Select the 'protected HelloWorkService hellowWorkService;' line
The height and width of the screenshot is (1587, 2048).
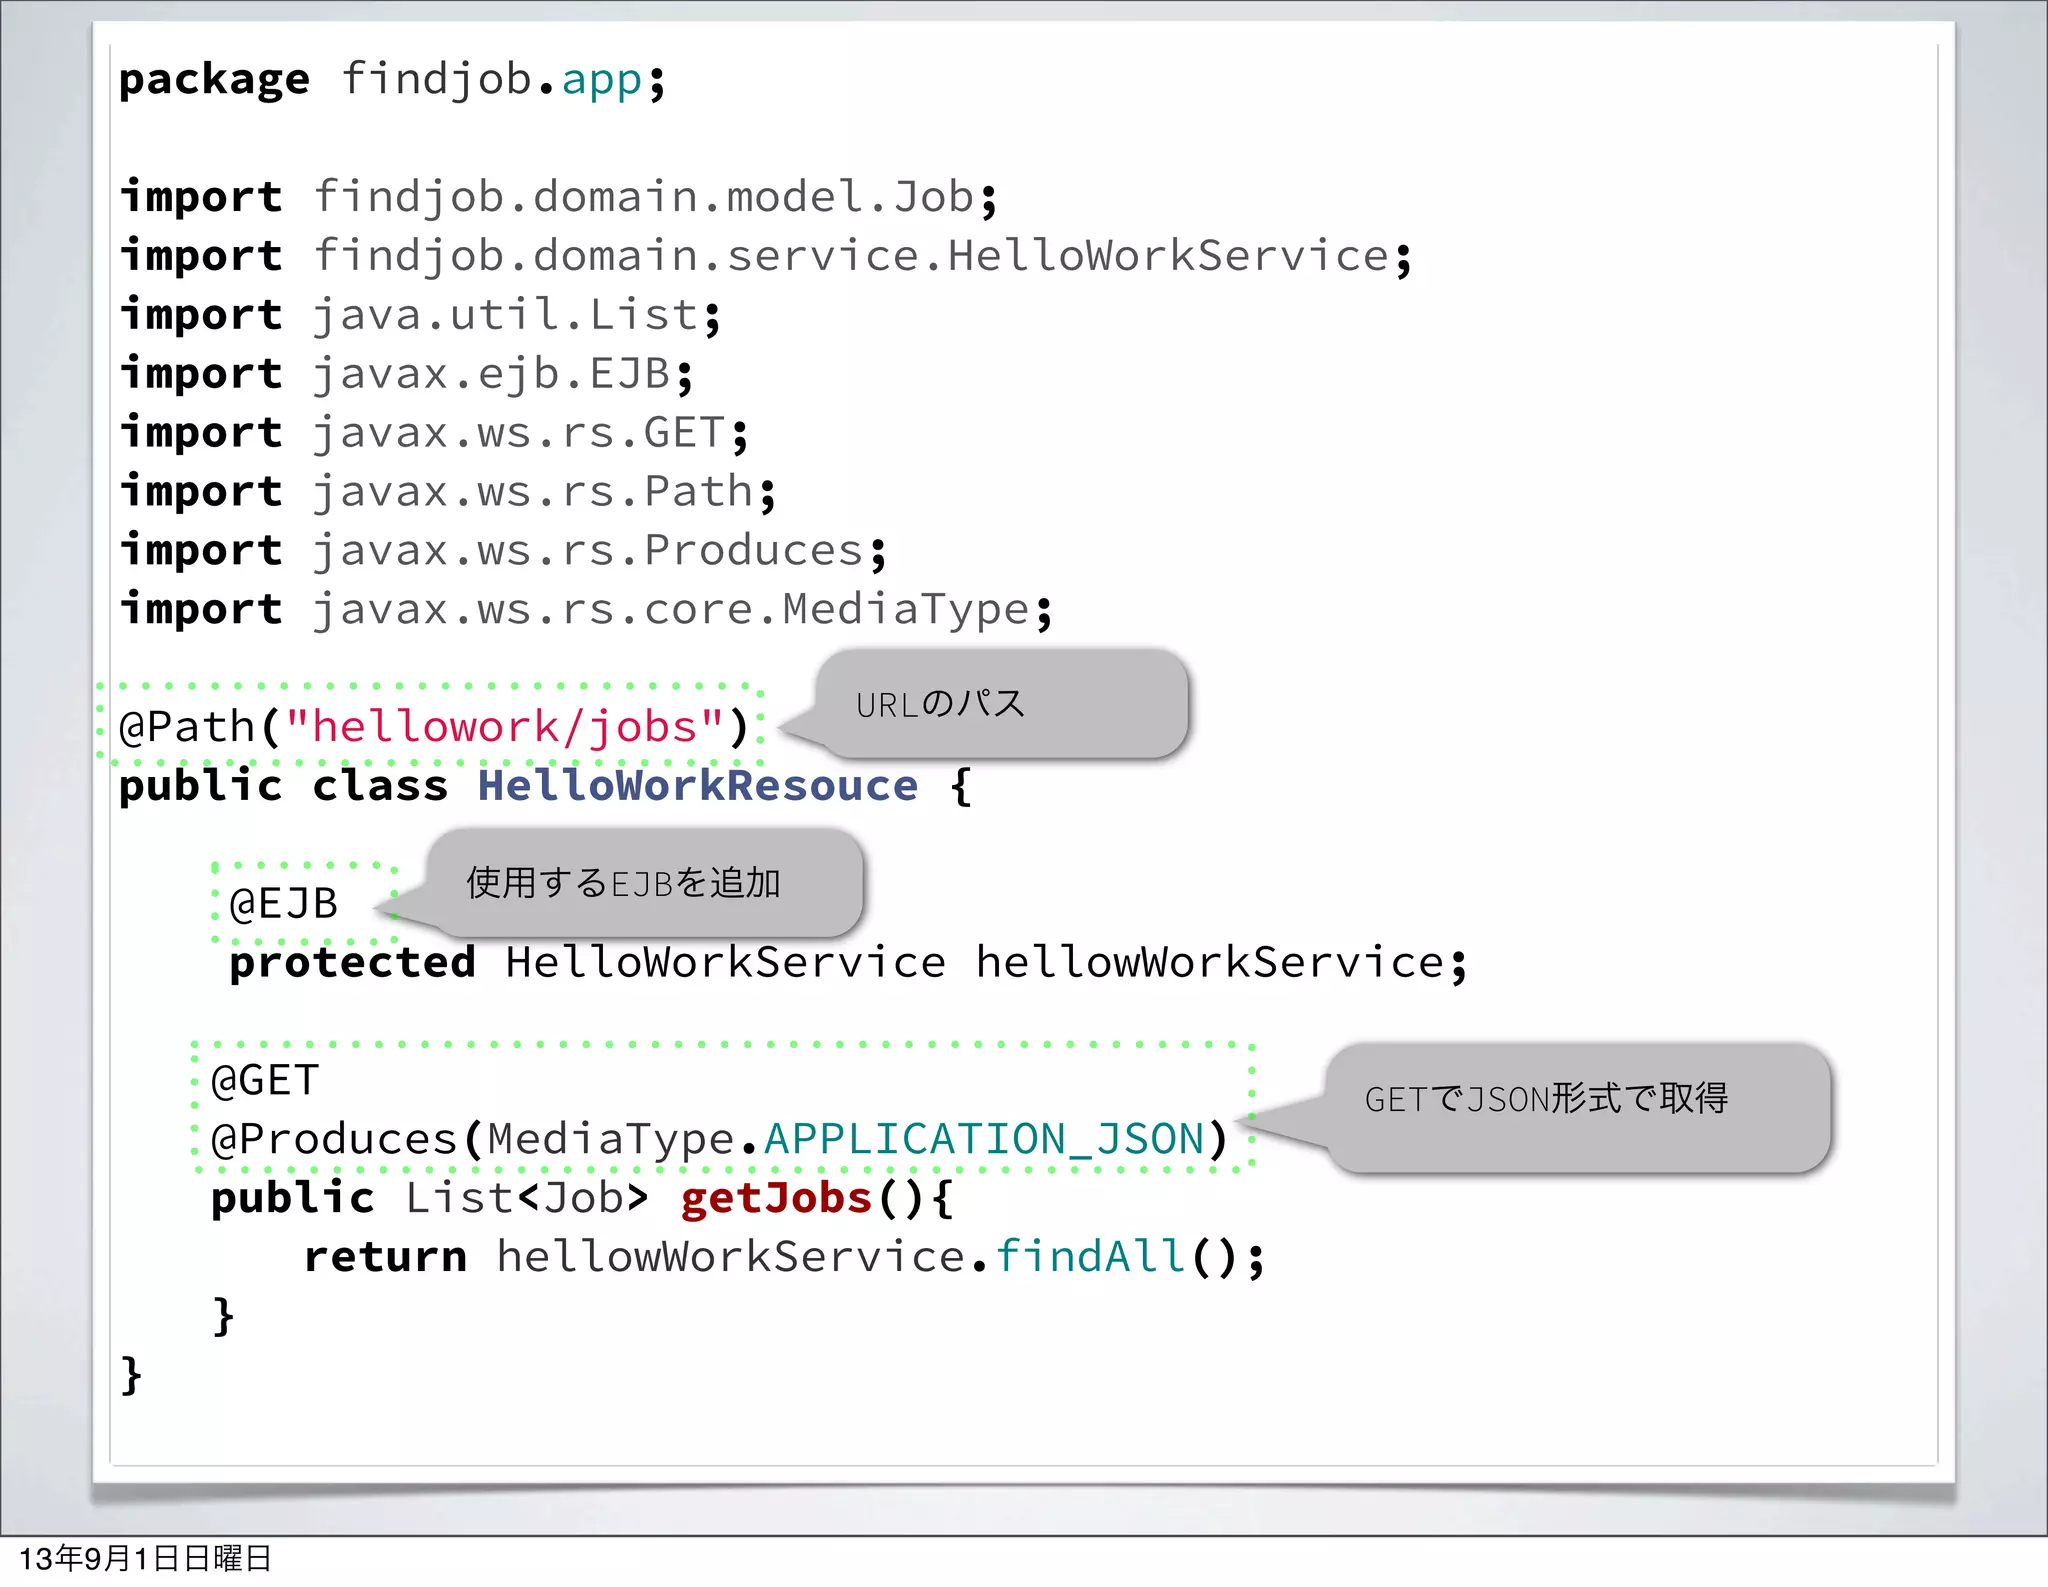(x=848, y=962)
